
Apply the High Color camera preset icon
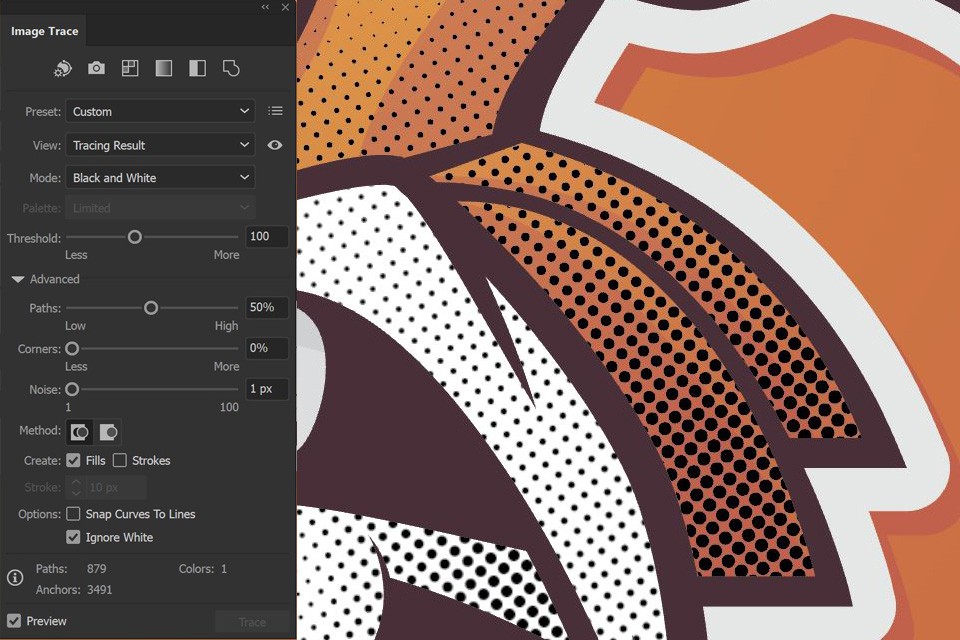96,68
